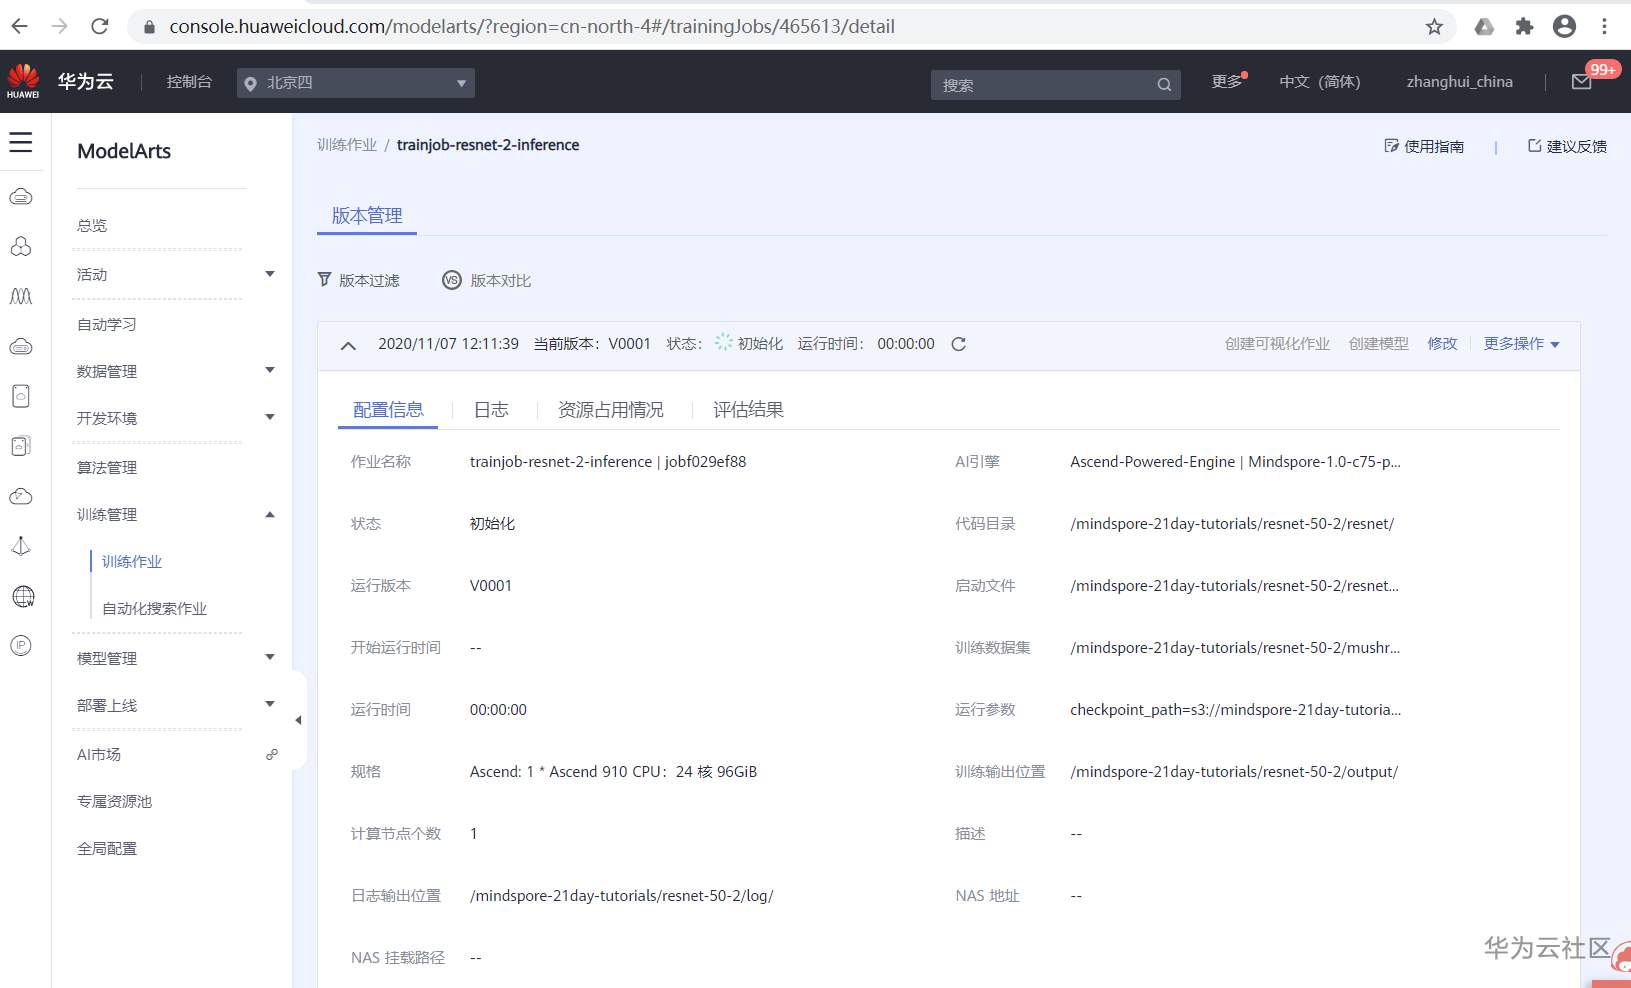Click 创建模型
Screen dimensions: 1631x988
tap(1378, 344)
